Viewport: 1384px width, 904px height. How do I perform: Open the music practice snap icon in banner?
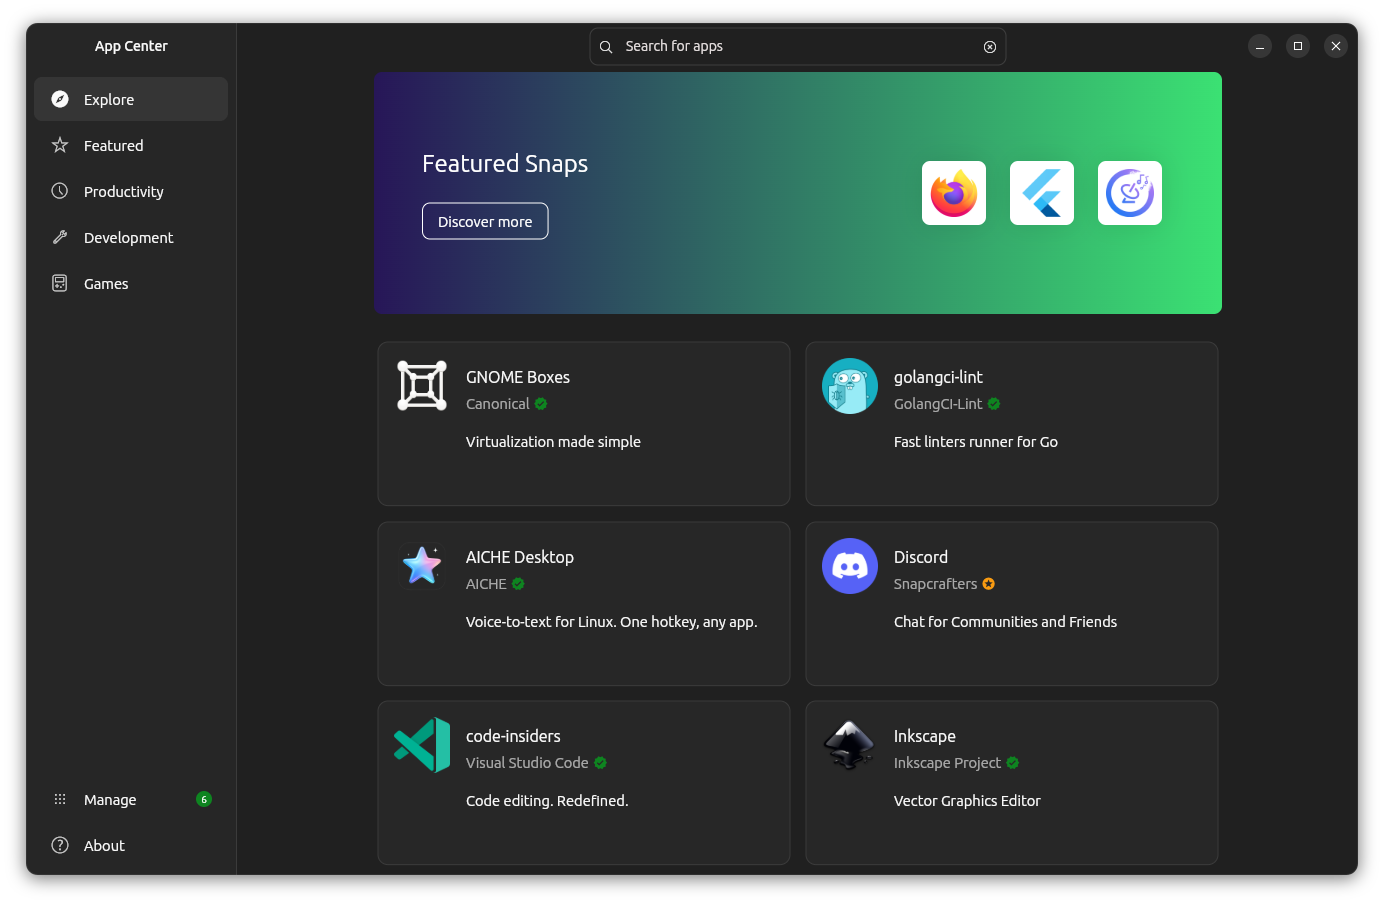pos(1130,193)
